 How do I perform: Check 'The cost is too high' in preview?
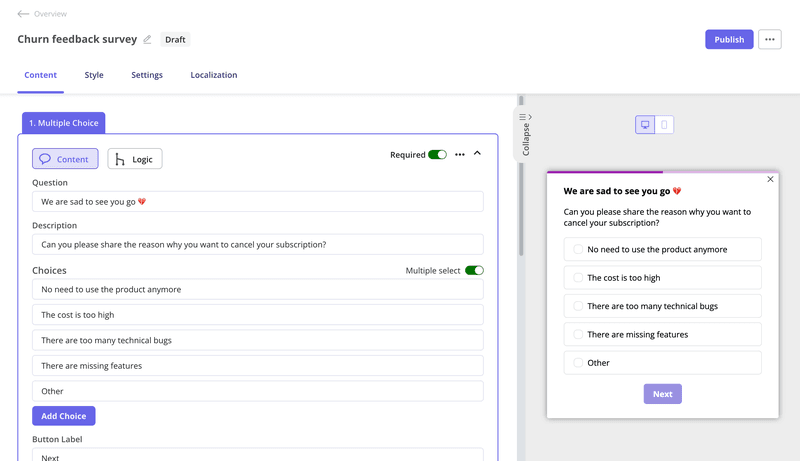(x=578, y=278)
